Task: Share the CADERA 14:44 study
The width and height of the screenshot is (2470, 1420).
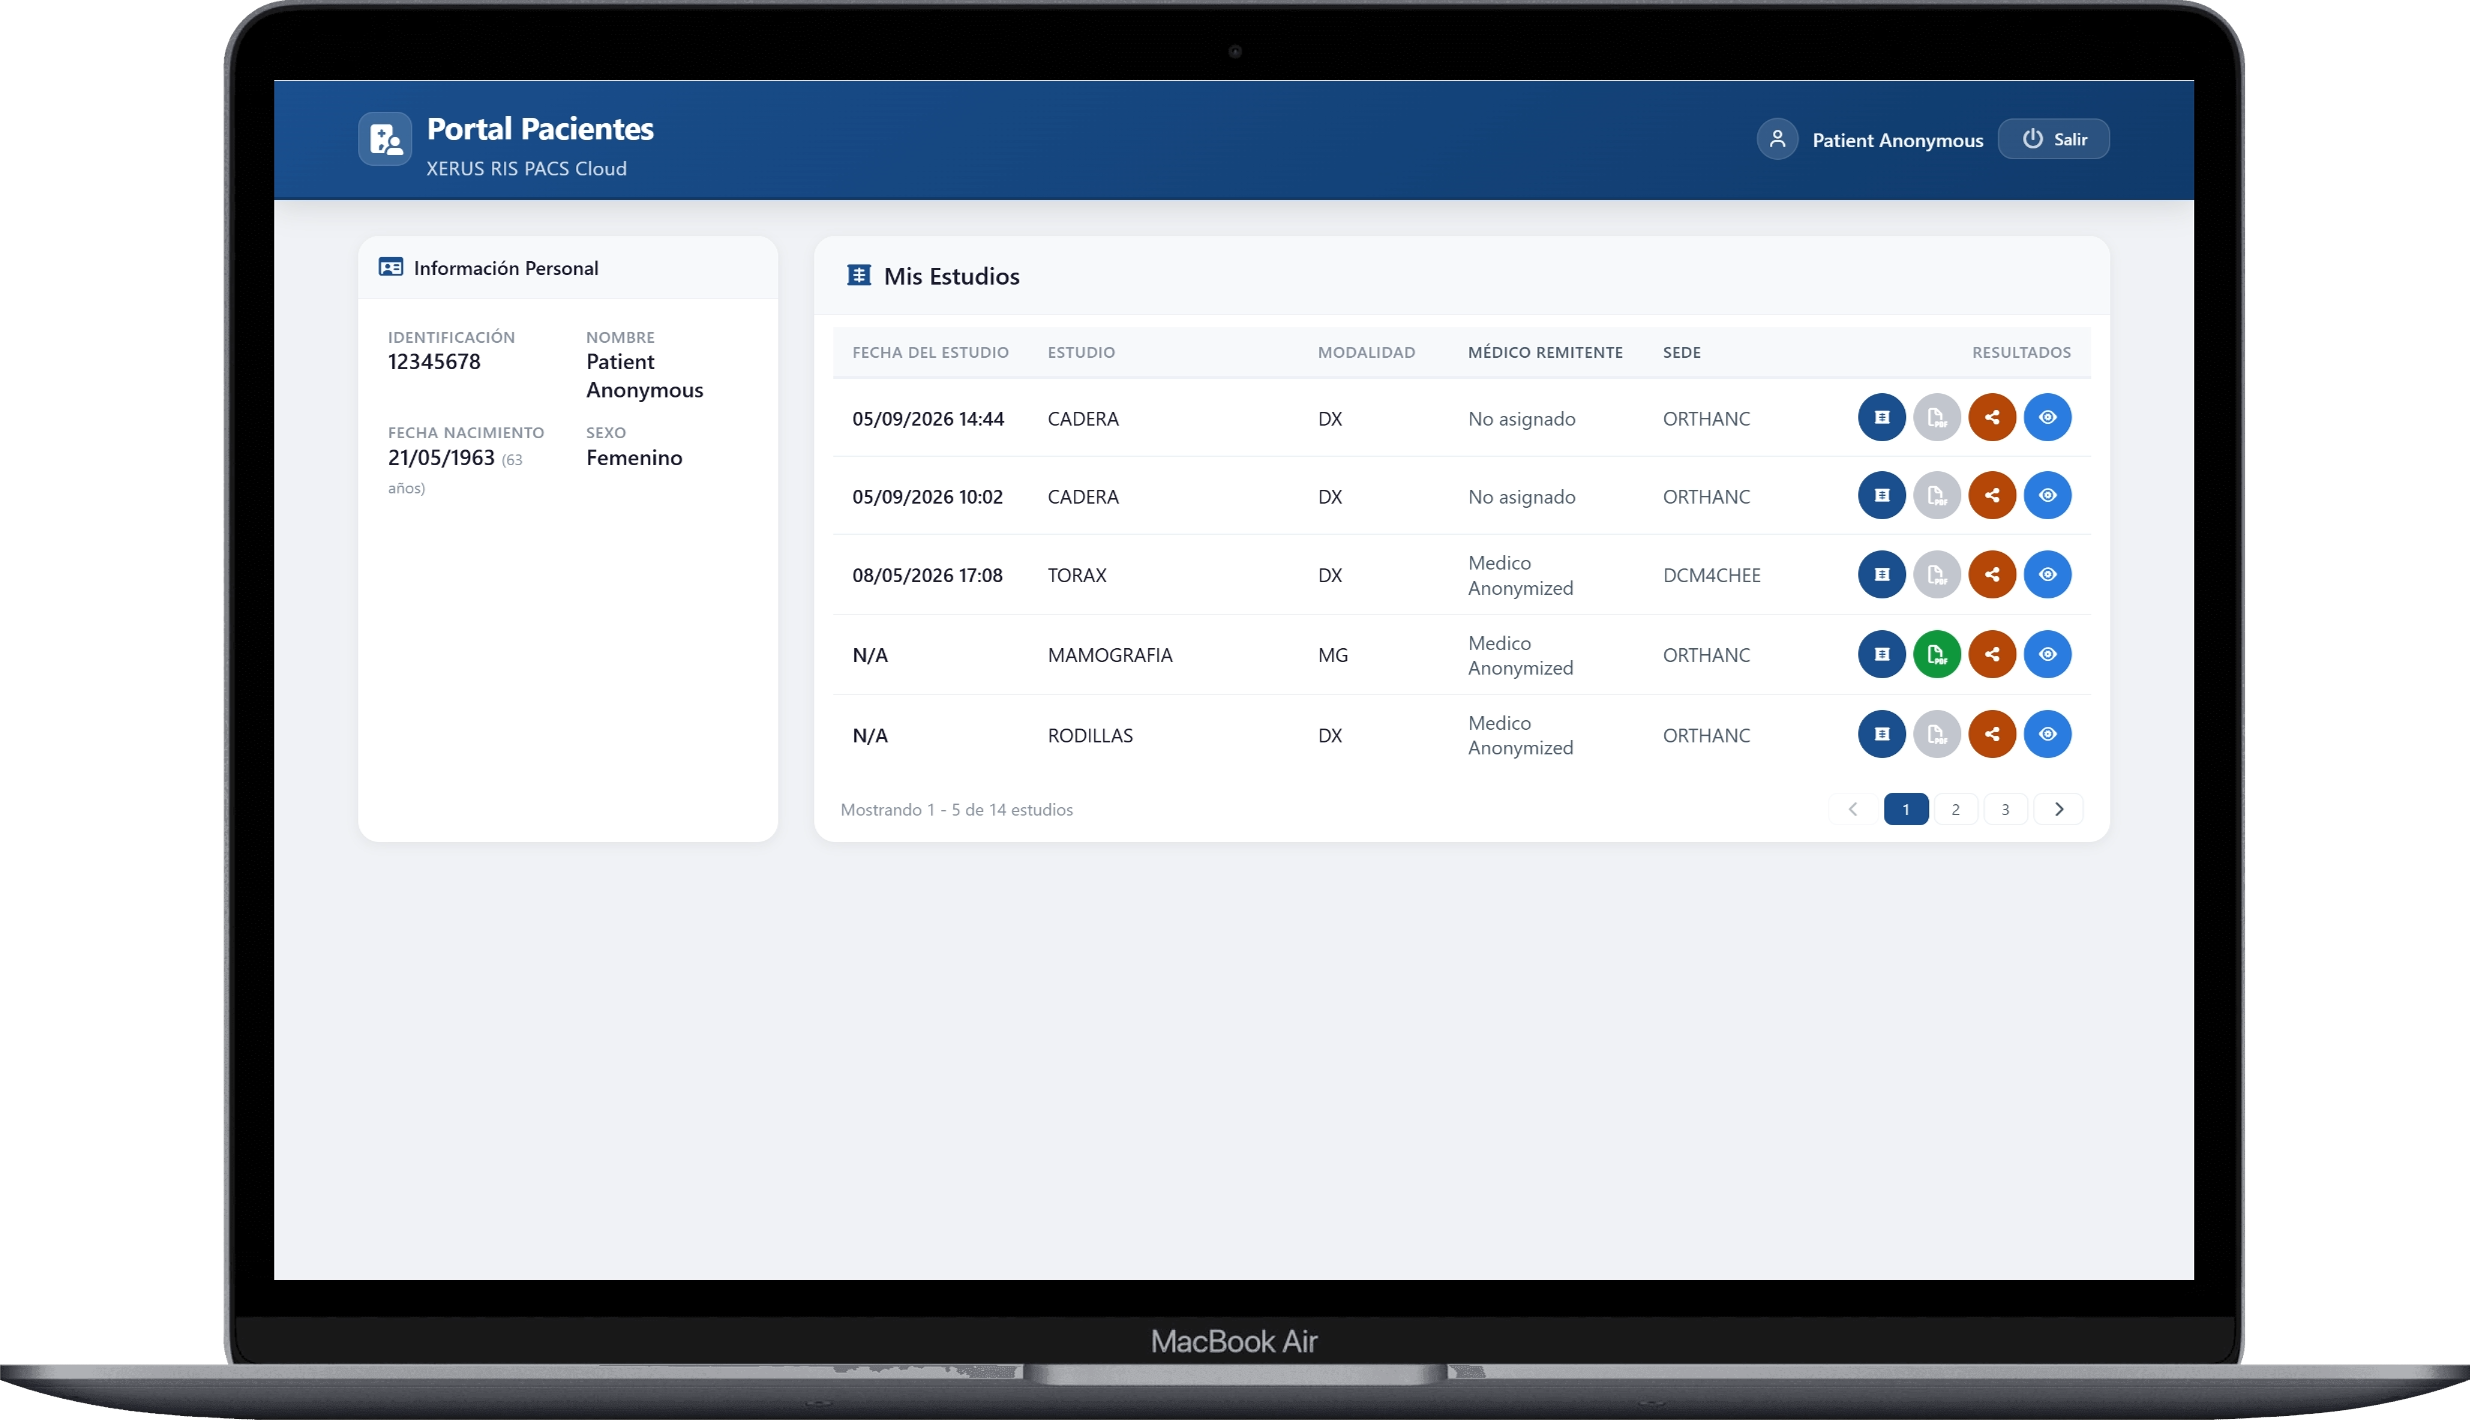Action: 1992,418
